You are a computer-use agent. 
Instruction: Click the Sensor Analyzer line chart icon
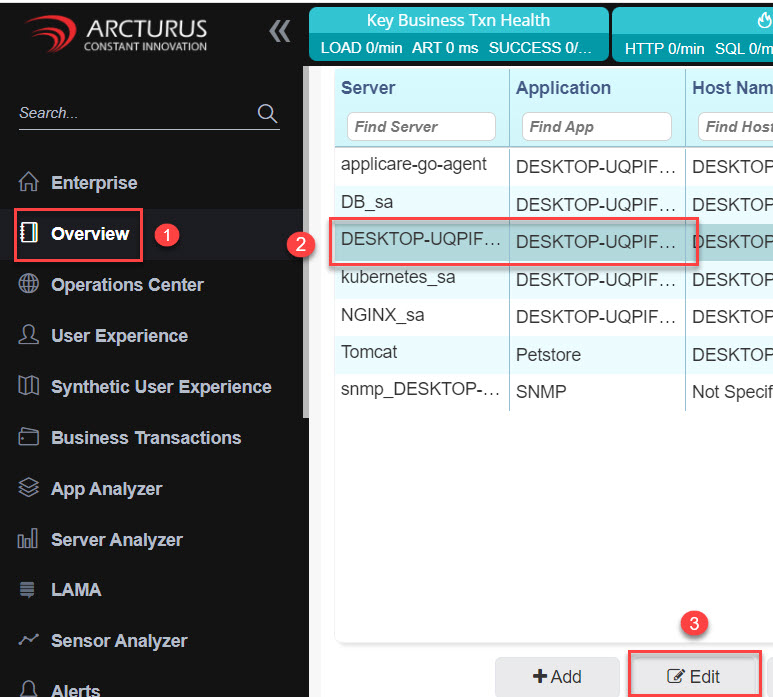[x=29, y=640]
